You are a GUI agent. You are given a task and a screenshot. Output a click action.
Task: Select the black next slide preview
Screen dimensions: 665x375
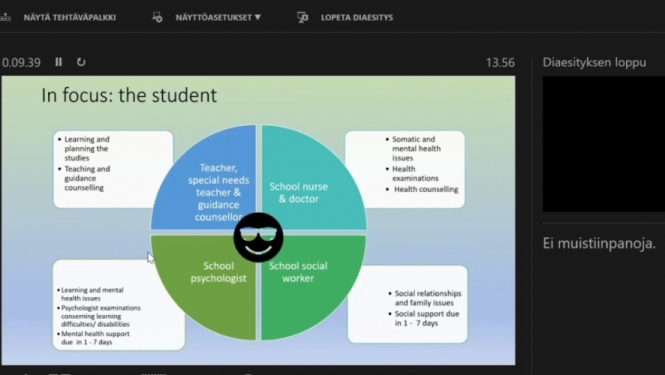click(x=604, y=144)
